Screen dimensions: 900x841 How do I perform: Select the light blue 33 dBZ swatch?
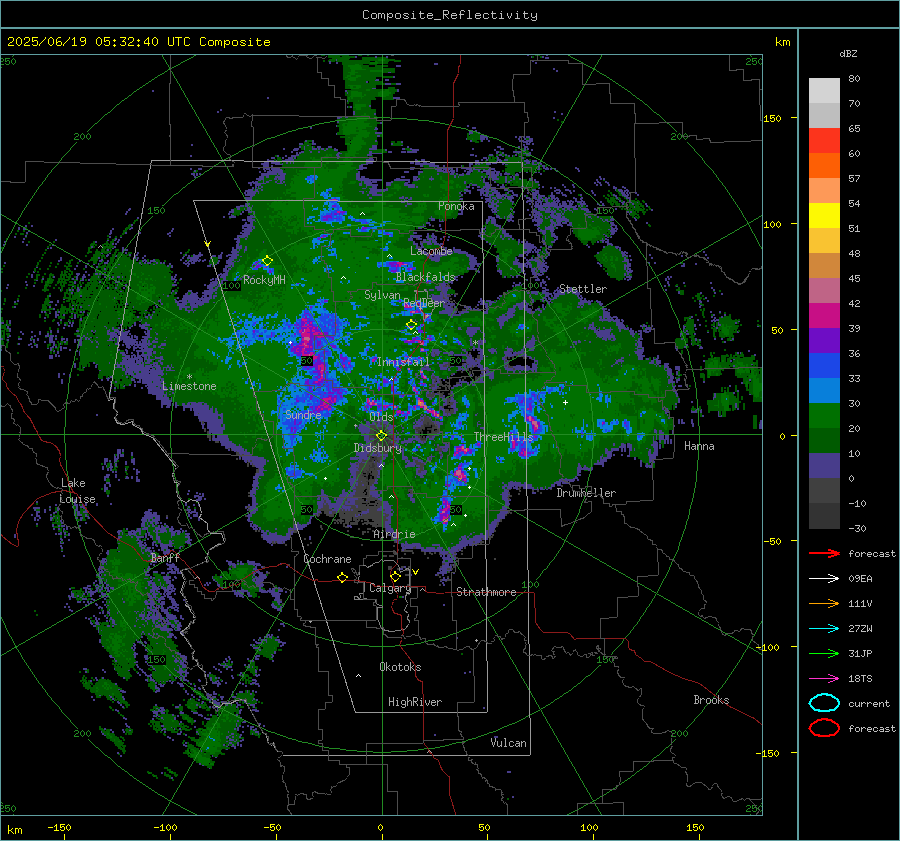(824, 391)
